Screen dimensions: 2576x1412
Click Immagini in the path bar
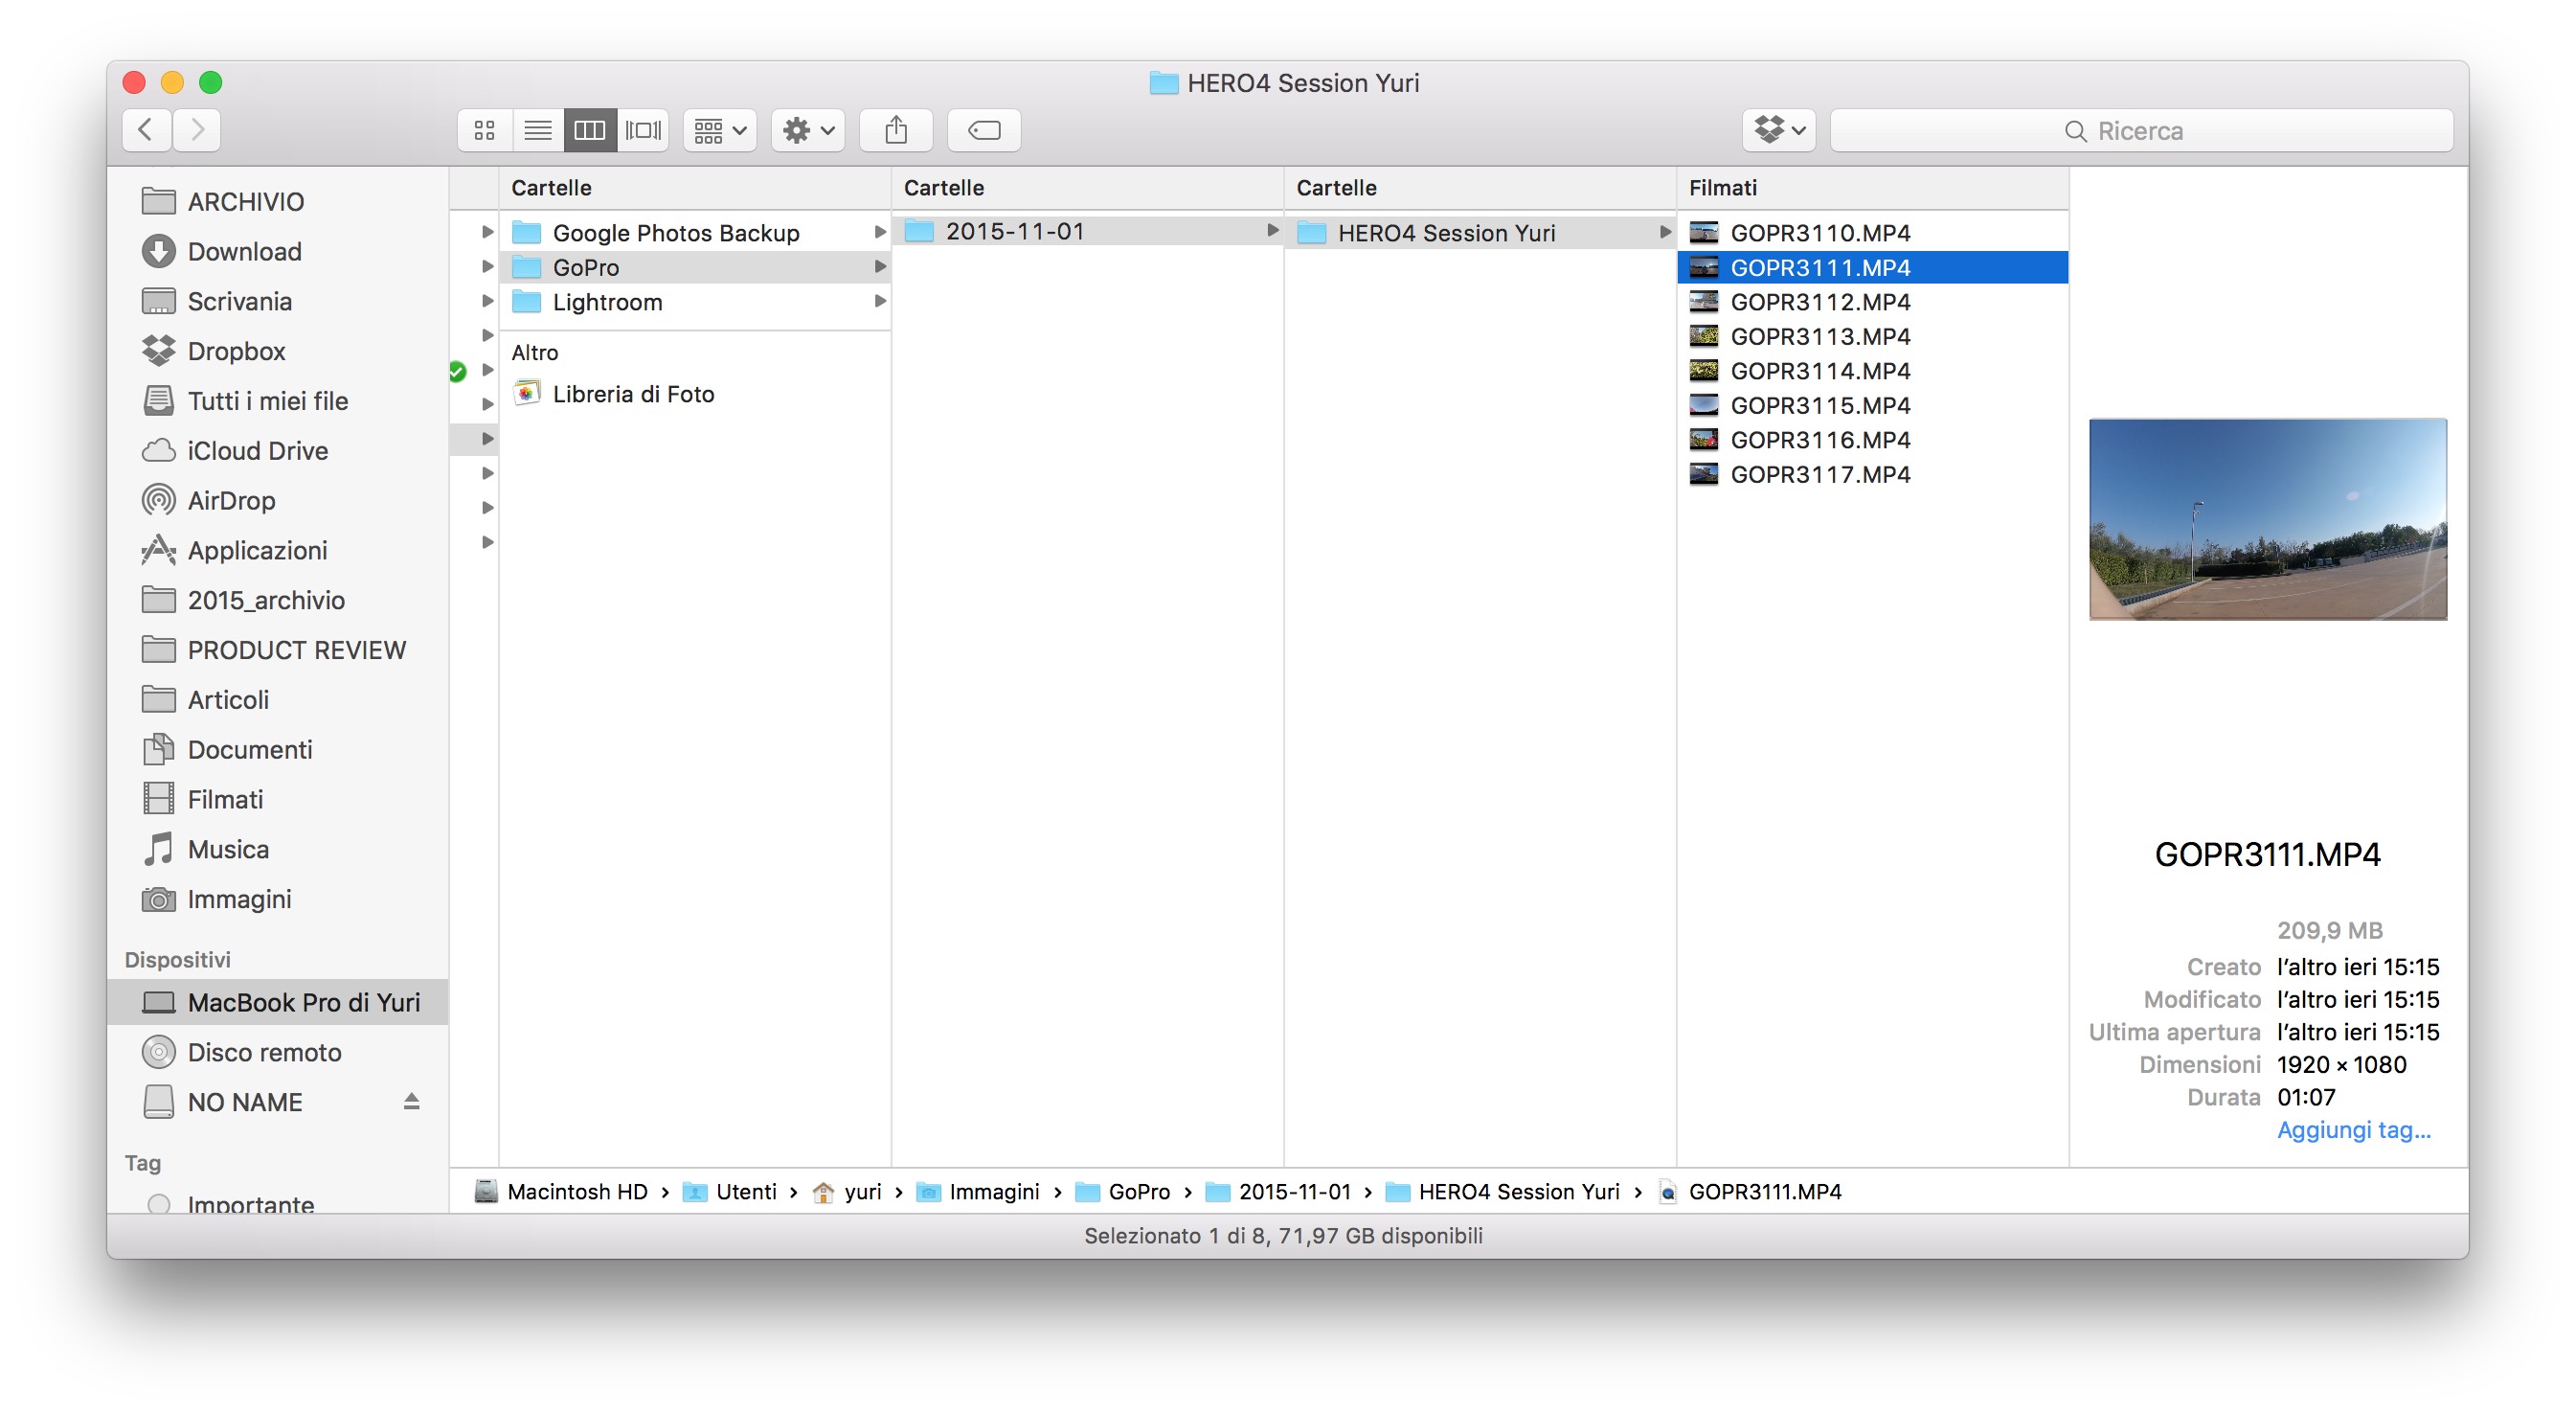pyautogui.click(x=993, y=1191)
